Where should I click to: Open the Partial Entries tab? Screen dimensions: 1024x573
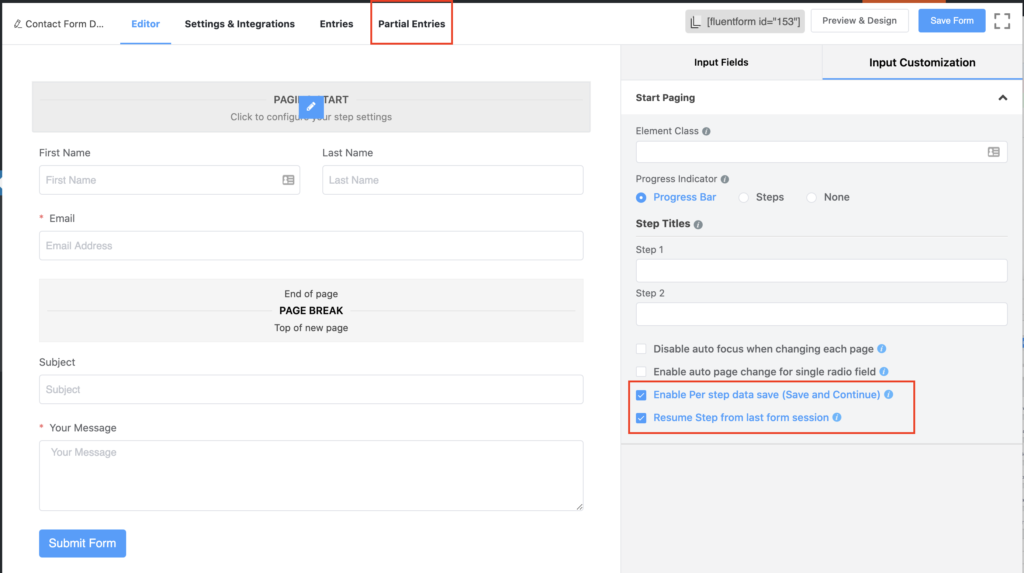coord(411,24)
